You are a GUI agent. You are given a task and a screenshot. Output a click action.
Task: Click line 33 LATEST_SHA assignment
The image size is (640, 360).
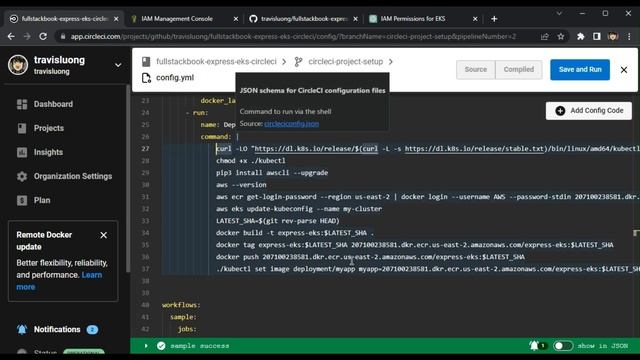(278, 221)
